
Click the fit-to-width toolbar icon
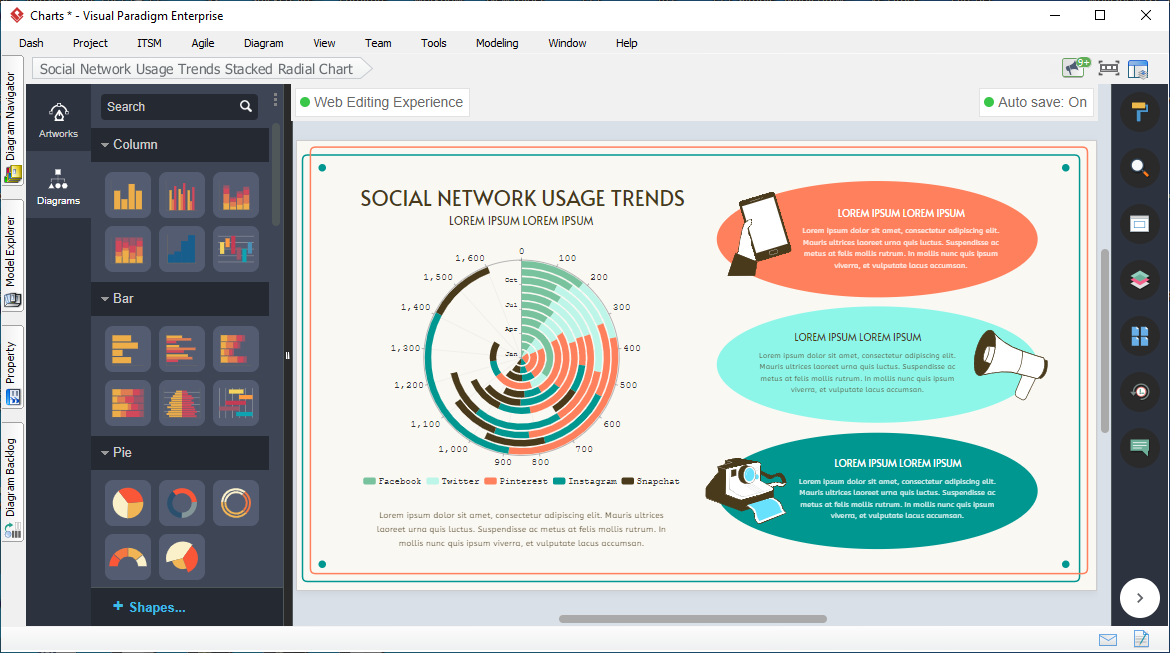tap(1109, 69)
